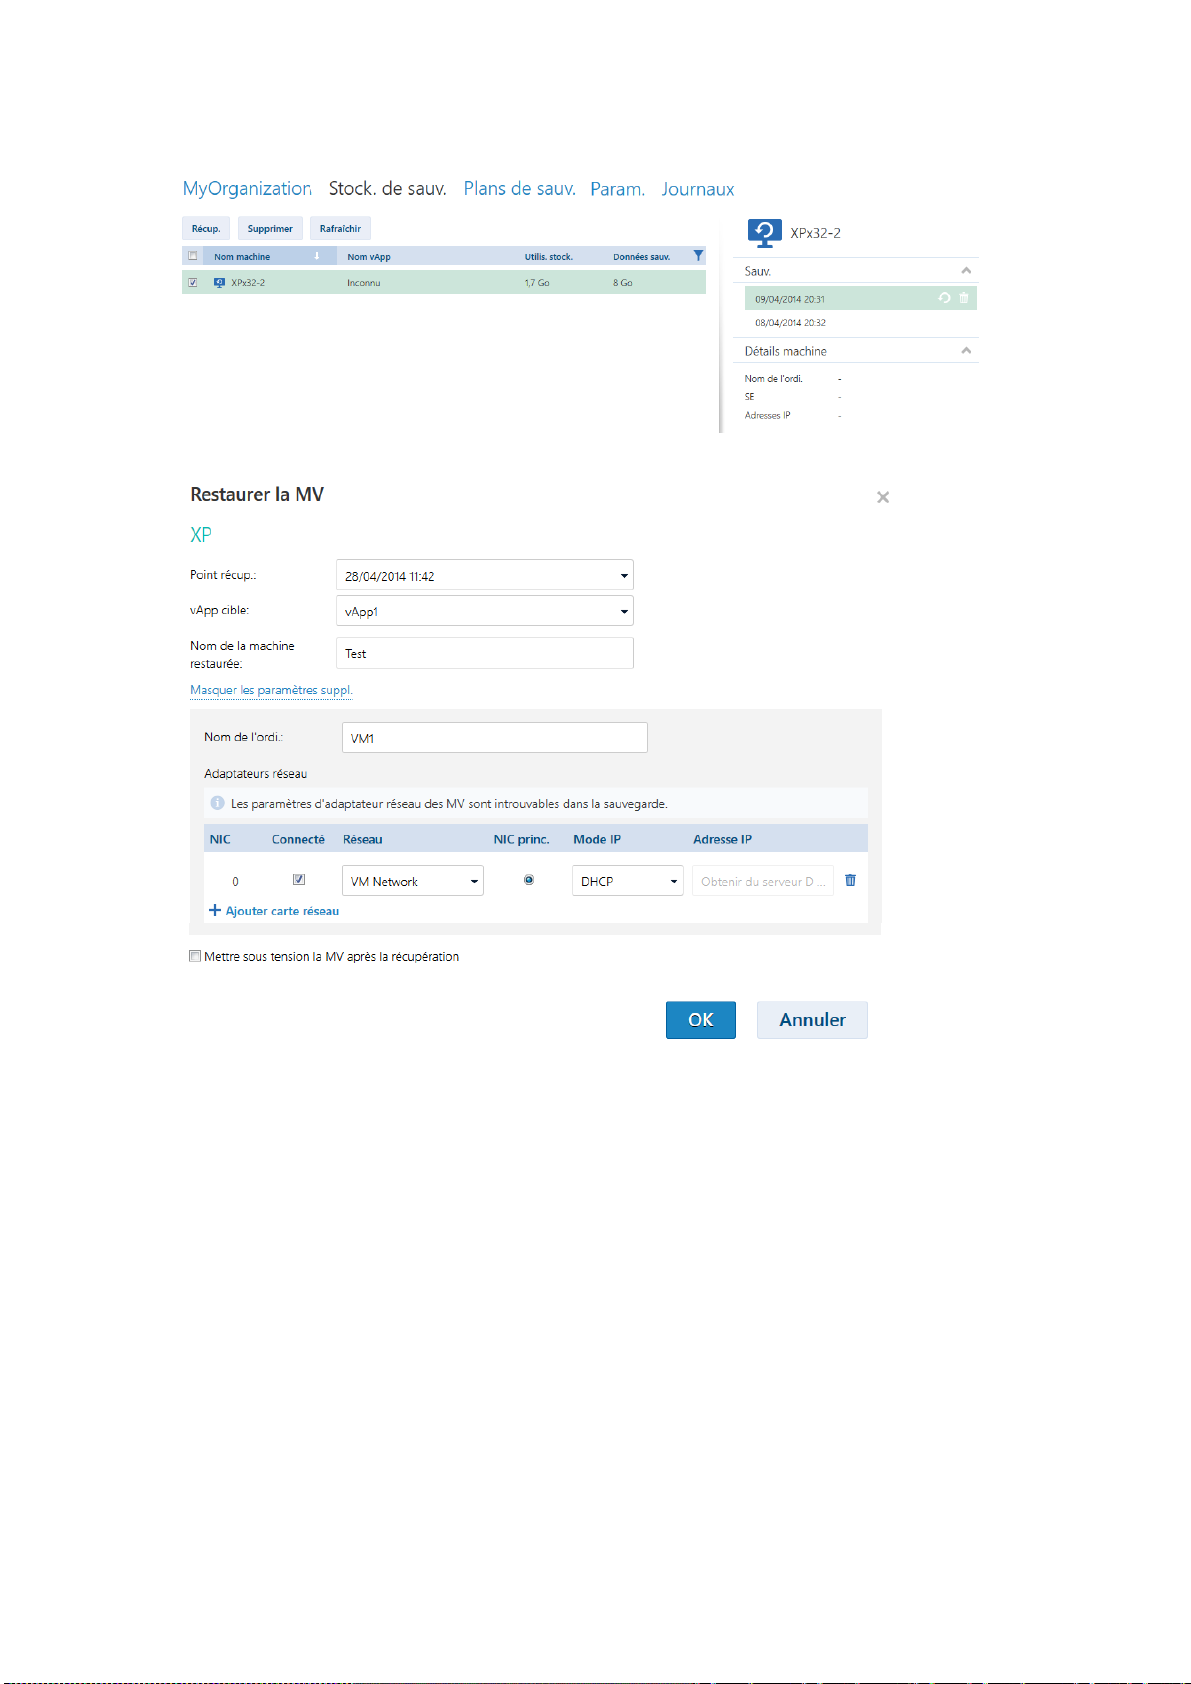The width and height of the screenshot is (1191, 1684).
Task: Collapse the Sauv. section
Action: 966,271
